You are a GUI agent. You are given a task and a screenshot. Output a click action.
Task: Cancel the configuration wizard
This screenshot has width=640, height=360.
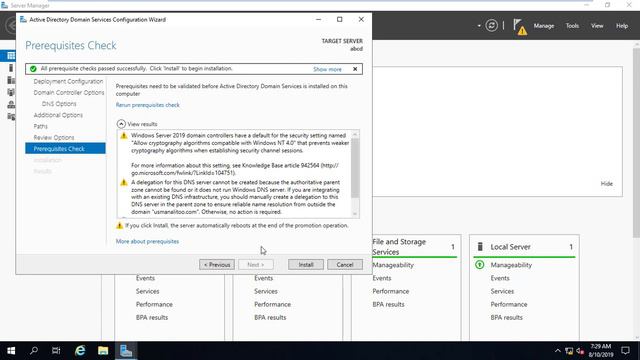tap(345, 264)
